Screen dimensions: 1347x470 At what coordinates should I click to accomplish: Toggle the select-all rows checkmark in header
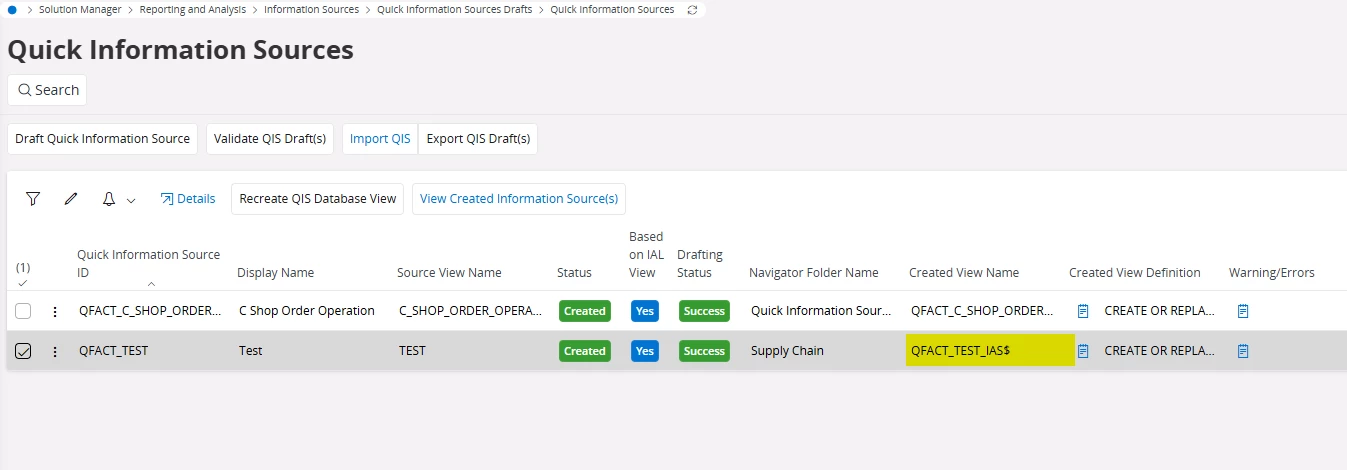click(x=23, y=284)
